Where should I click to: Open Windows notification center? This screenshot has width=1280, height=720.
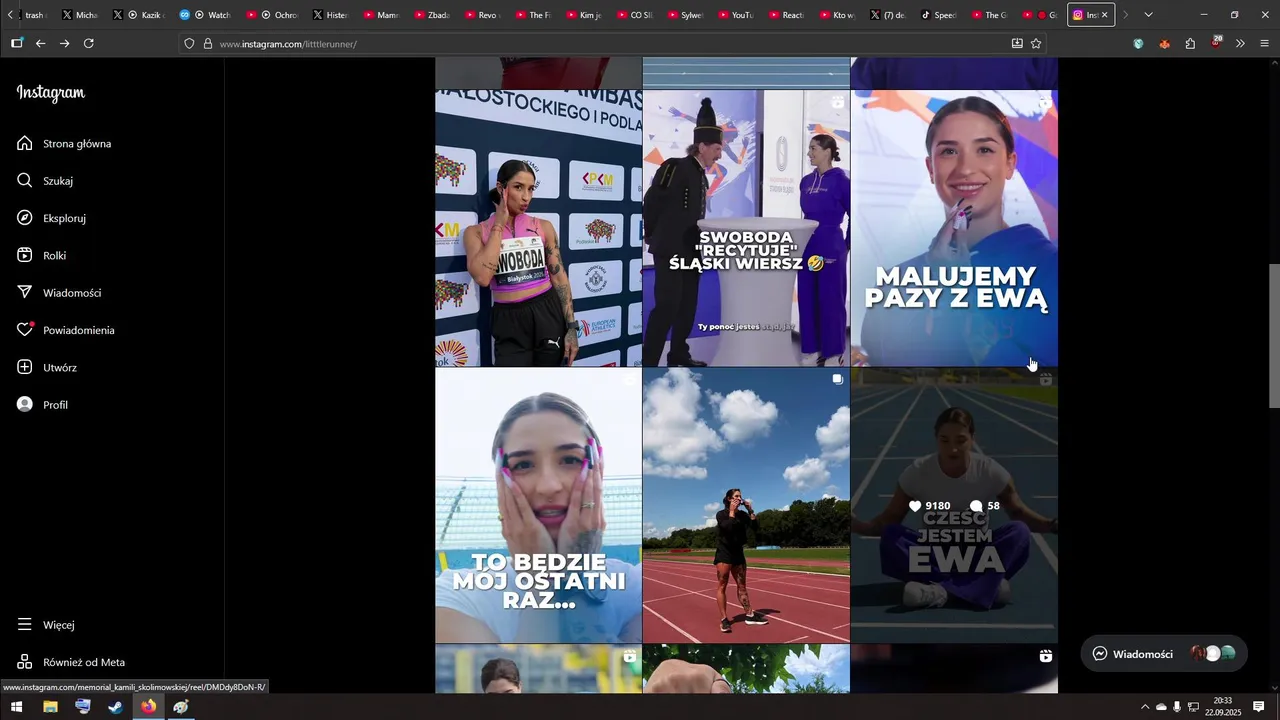1259,707
